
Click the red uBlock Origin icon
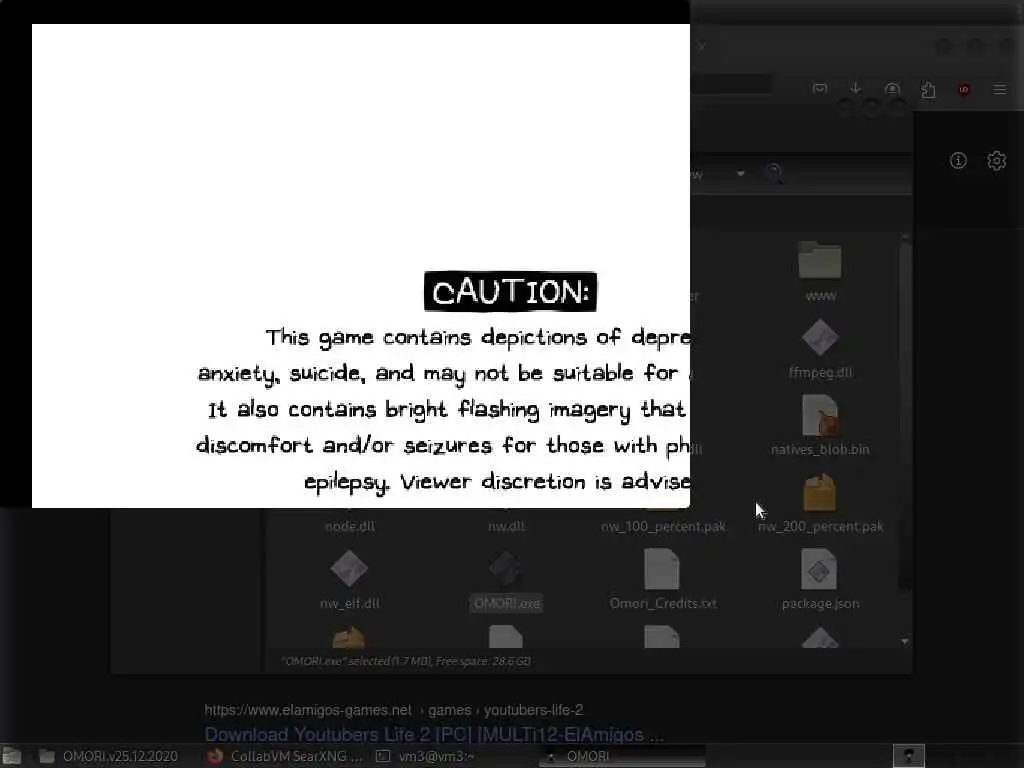(964, 89)
